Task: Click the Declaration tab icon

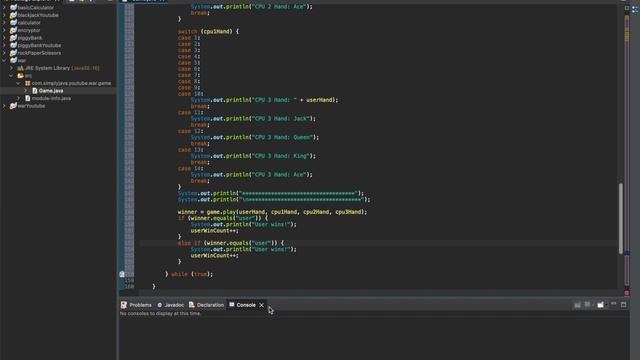Action: coord(191,305)
